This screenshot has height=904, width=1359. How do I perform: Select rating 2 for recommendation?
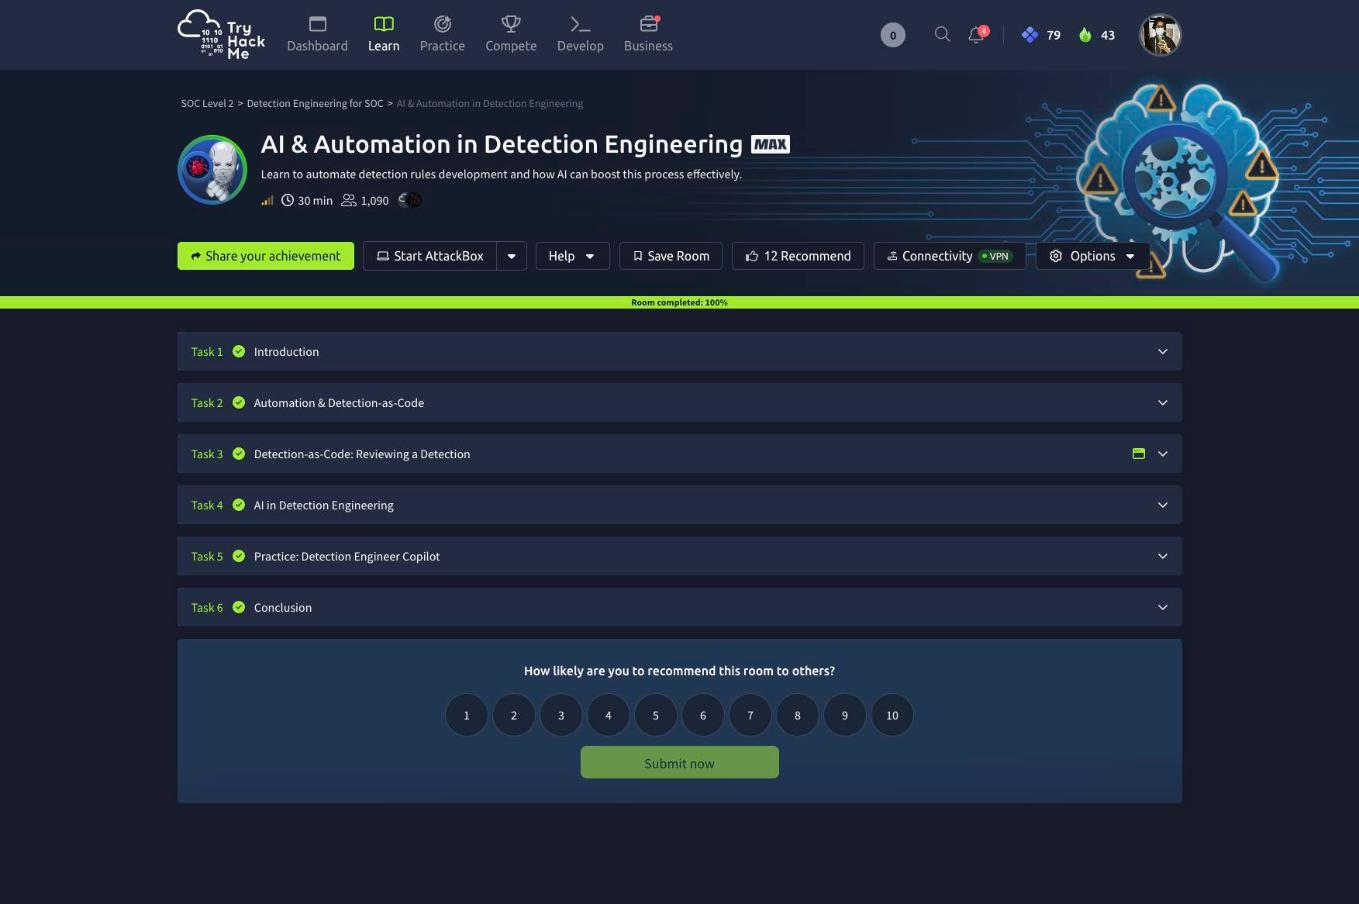pyautogui.click(x=514, y=715)
